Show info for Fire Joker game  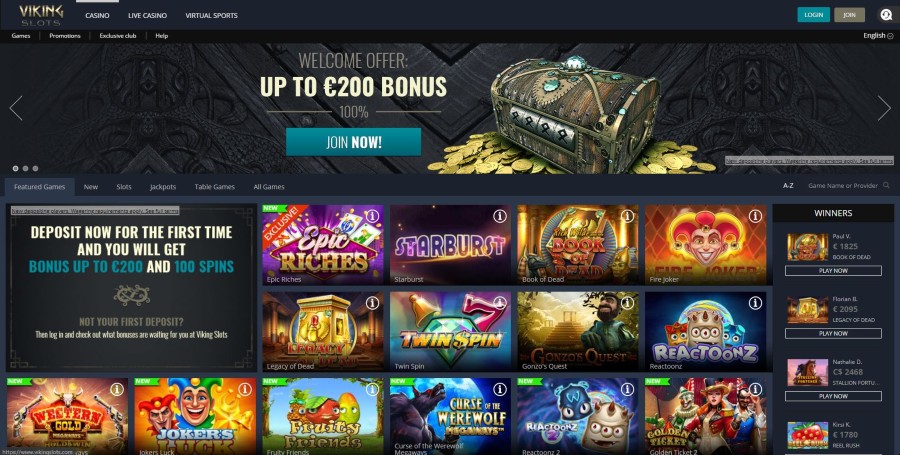(755, 216)
